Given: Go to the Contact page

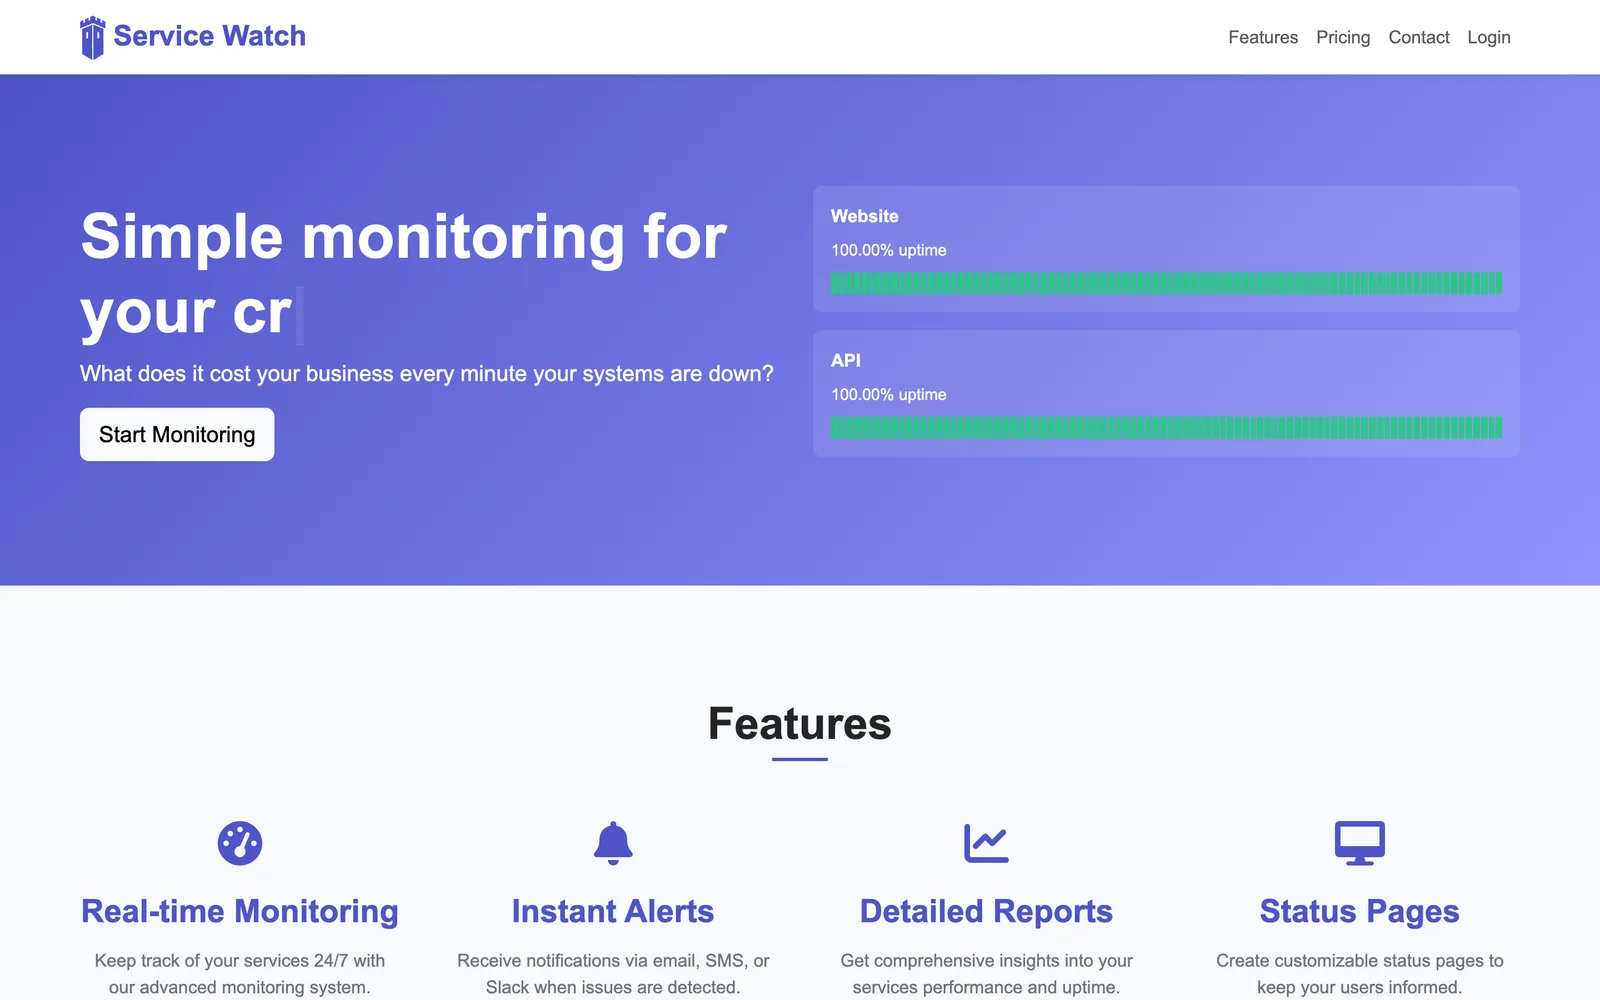Looking at the screenshot, I should (x=1419, y=37).
